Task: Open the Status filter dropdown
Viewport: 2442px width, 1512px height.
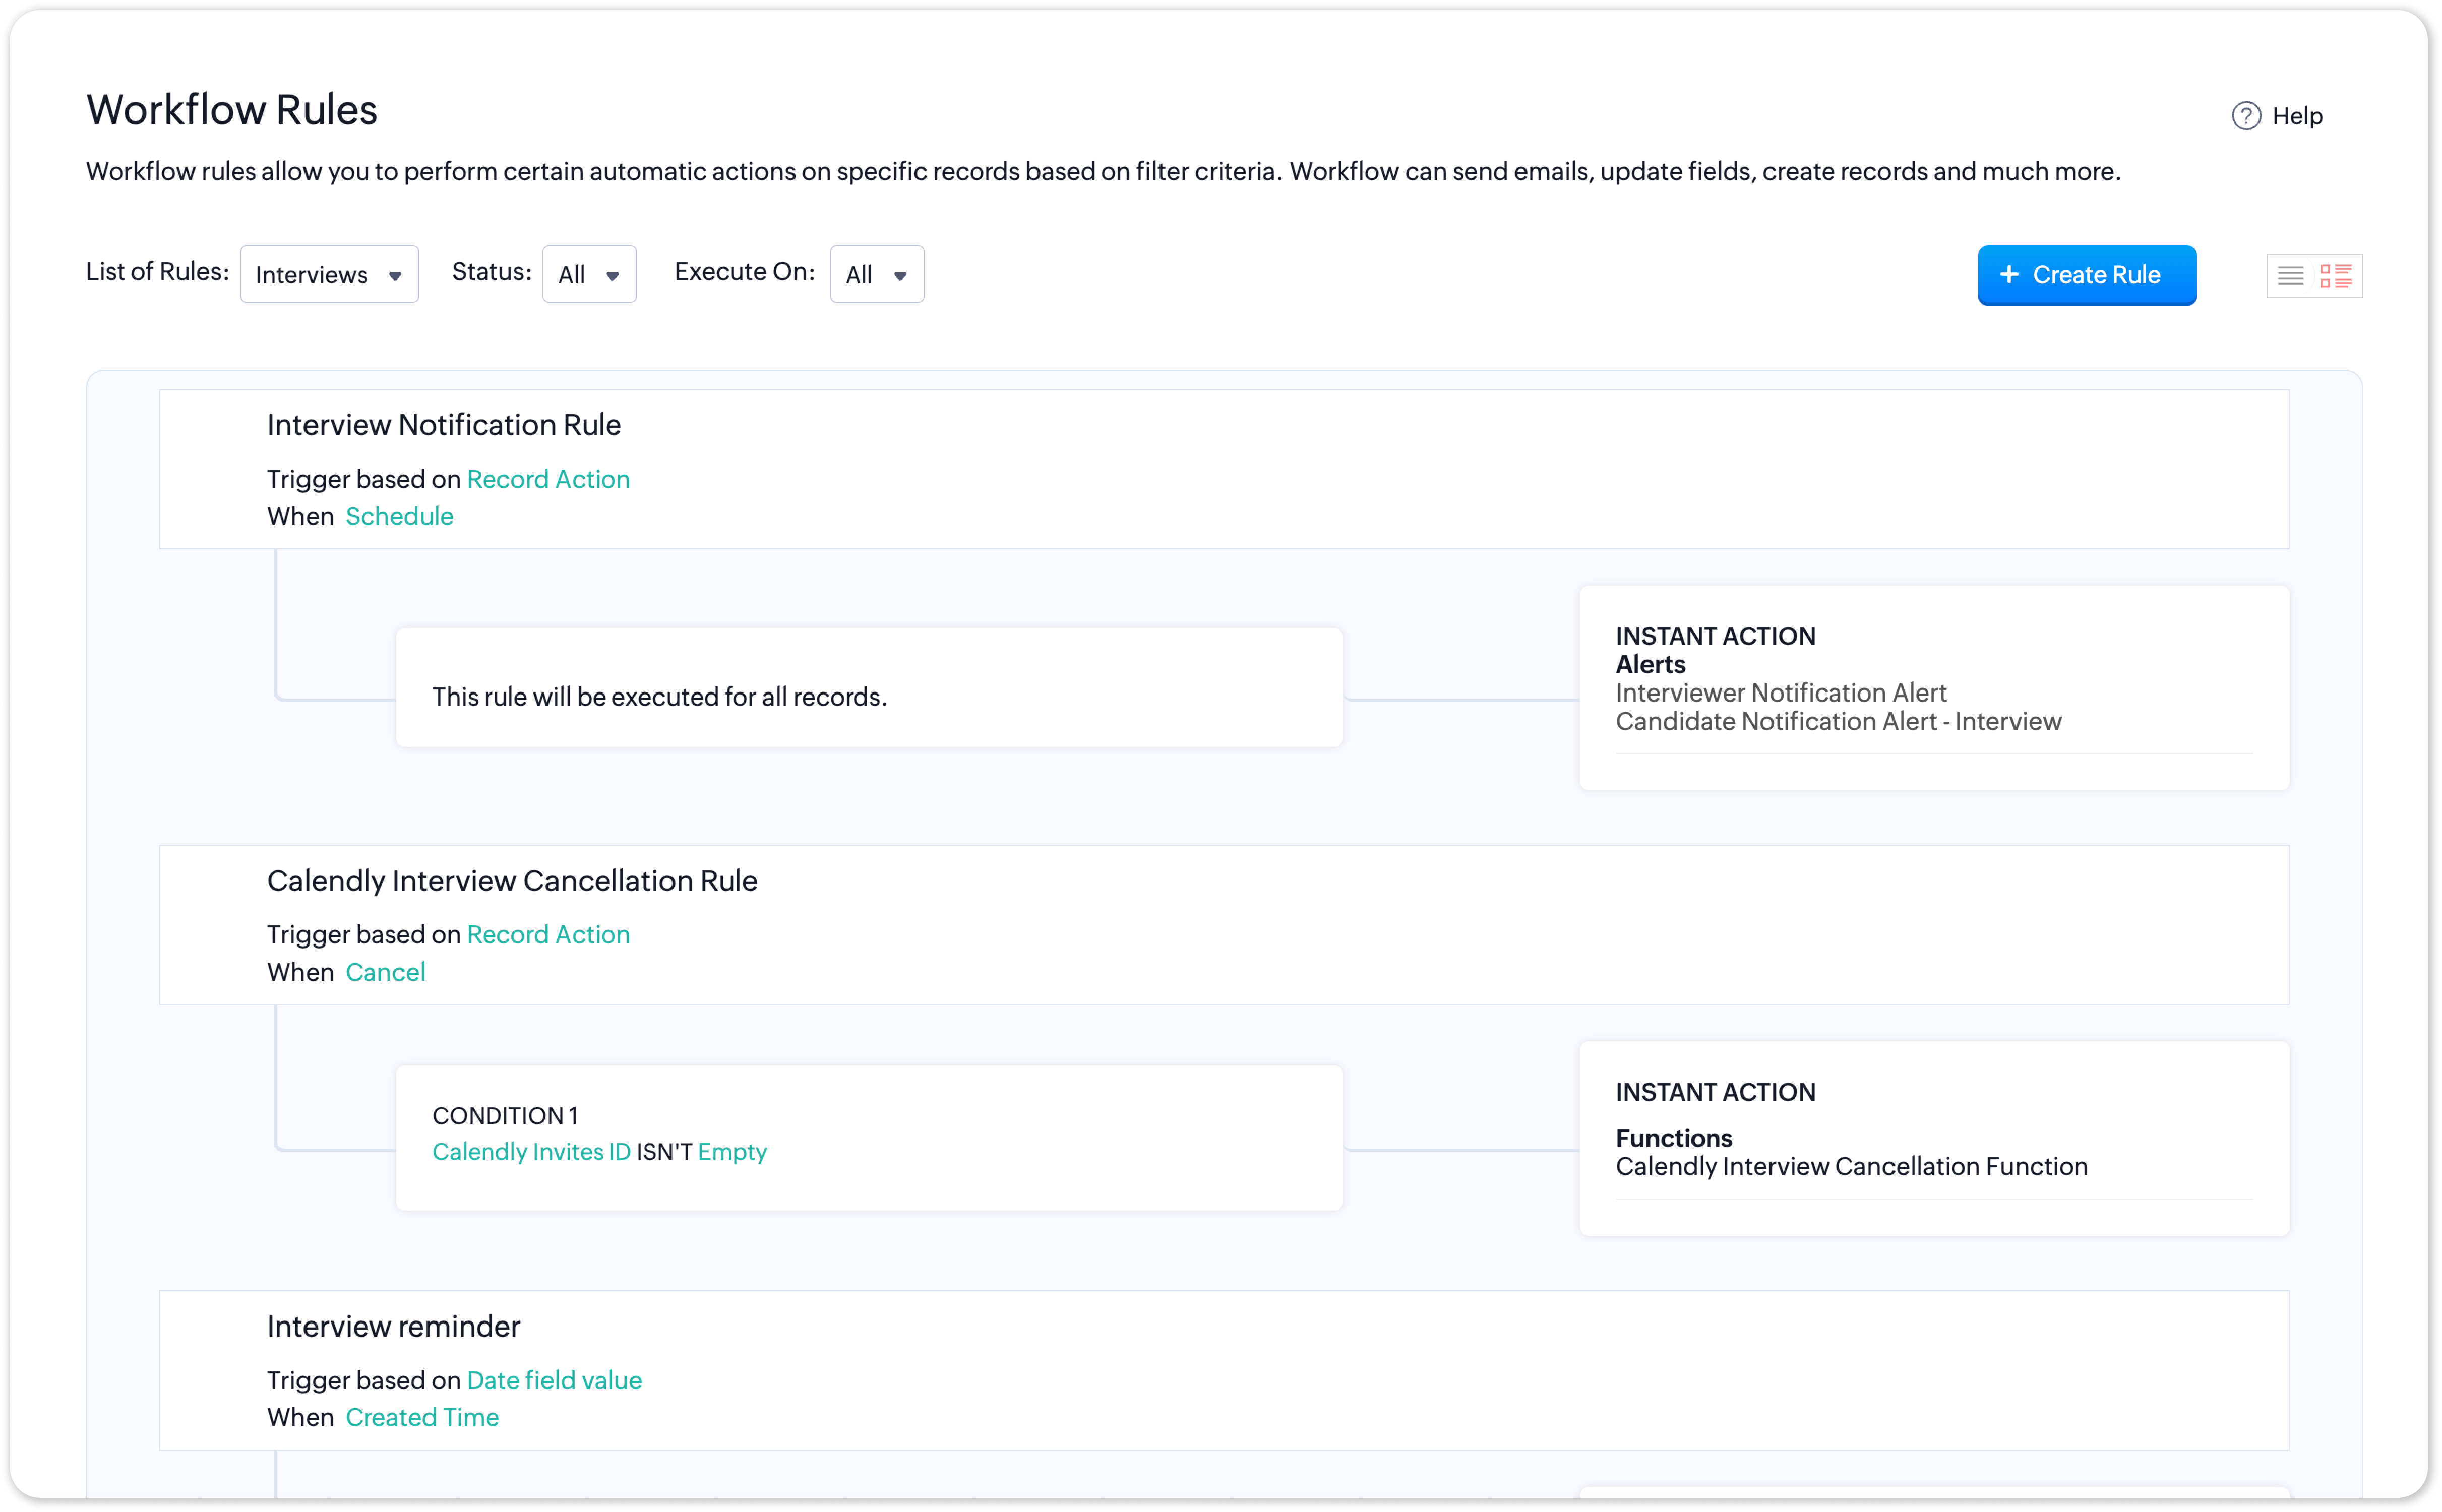Action: pos(589,275)
